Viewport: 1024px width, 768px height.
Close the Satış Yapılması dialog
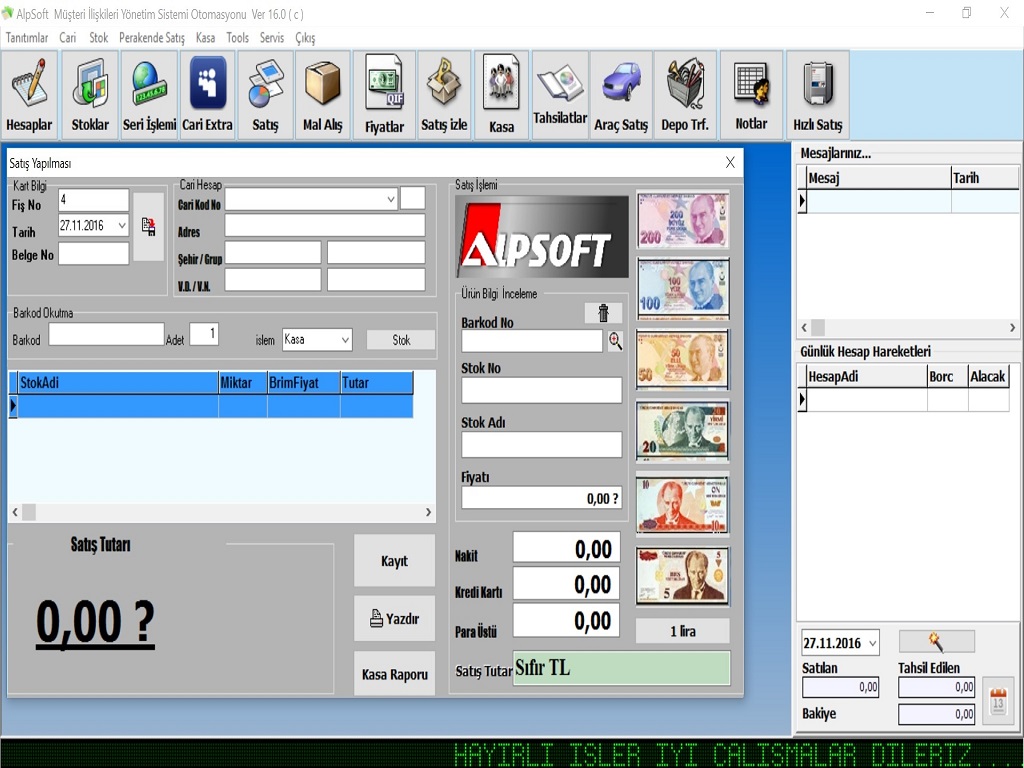(730, 163)
